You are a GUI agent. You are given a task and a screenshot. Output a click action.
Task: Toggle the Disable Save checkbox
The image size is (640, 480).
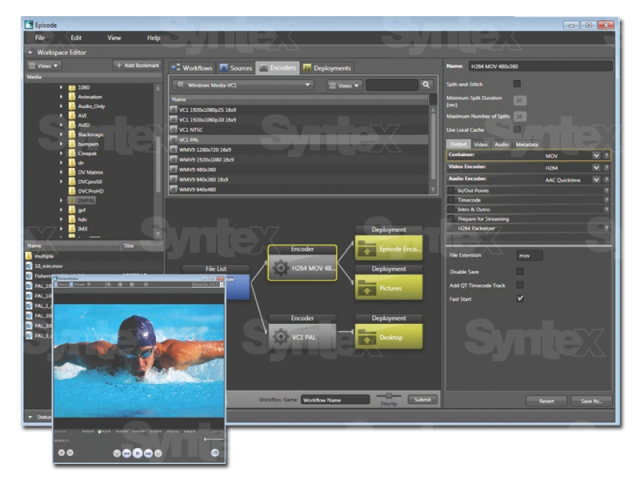[x=519, y=270]
